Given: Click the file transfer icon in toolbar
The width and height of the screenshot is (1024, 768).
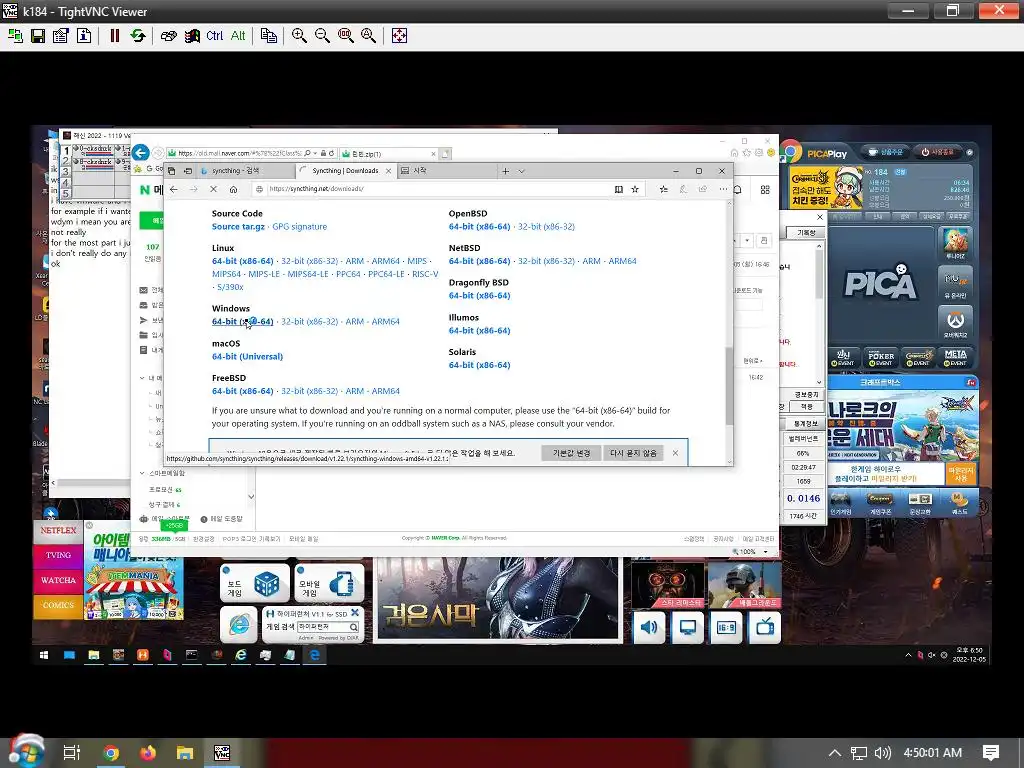Looking at the screenshot, I should point(268,36).
